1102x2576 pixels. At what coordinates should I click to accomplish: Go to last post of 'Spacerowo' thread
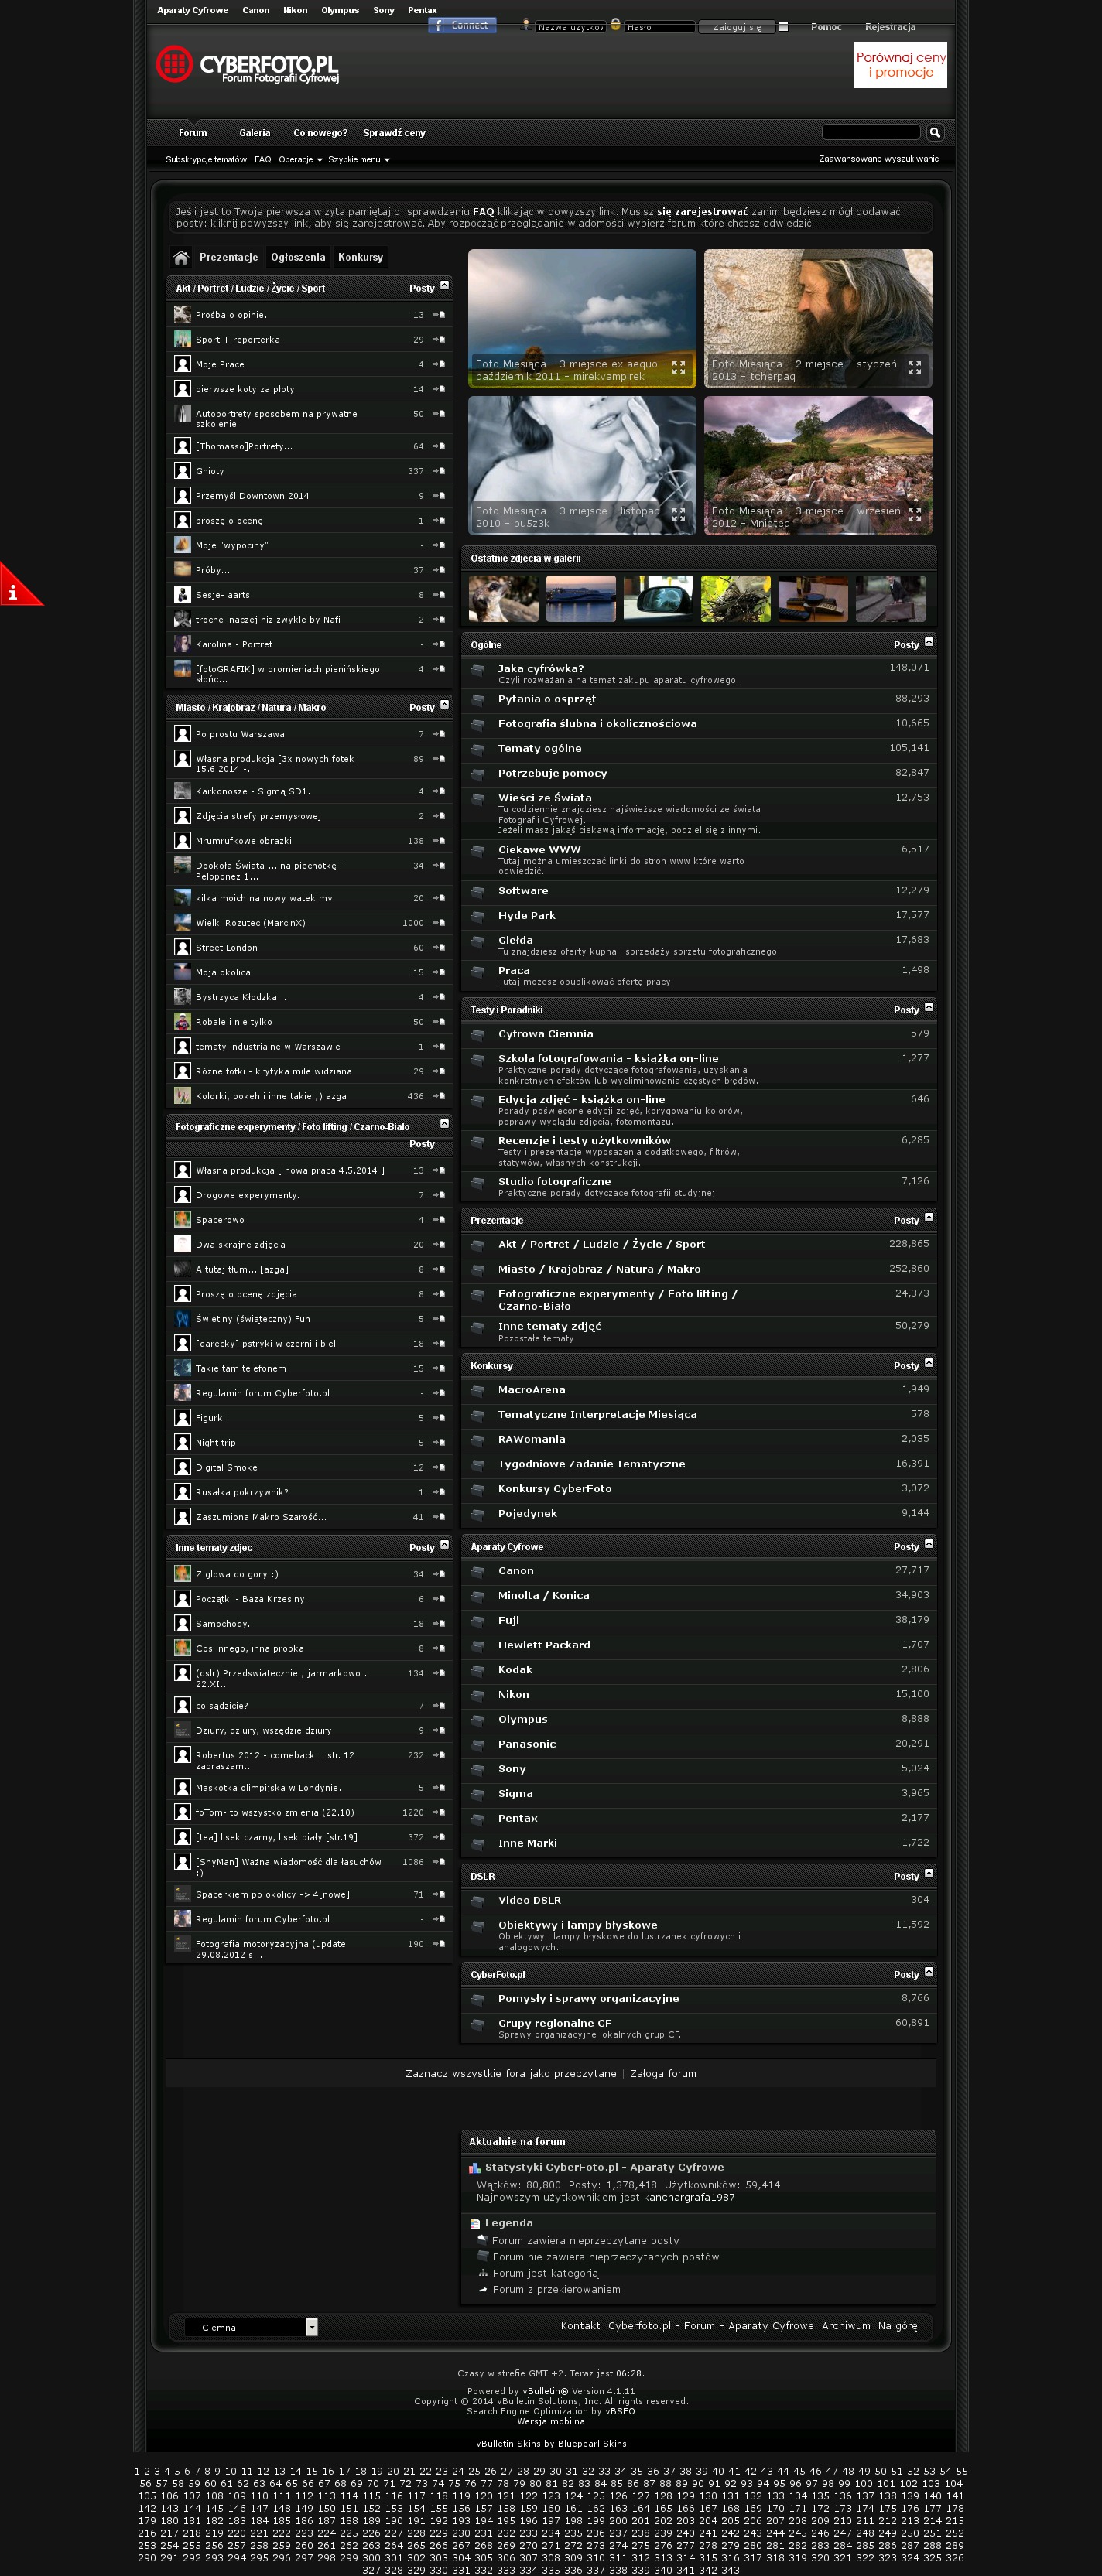click(x=438, y=1220)
